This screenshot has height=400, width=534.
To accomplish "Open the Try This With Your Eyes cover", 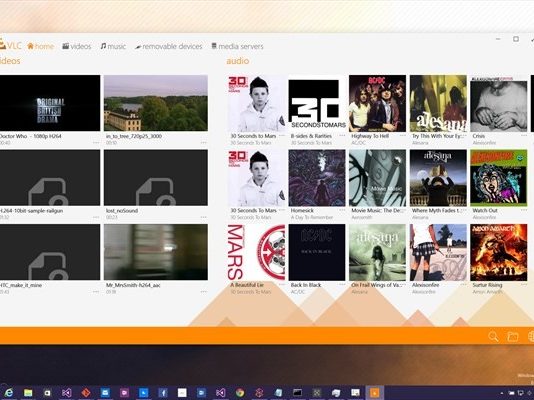I will click(x=438, y=103).
